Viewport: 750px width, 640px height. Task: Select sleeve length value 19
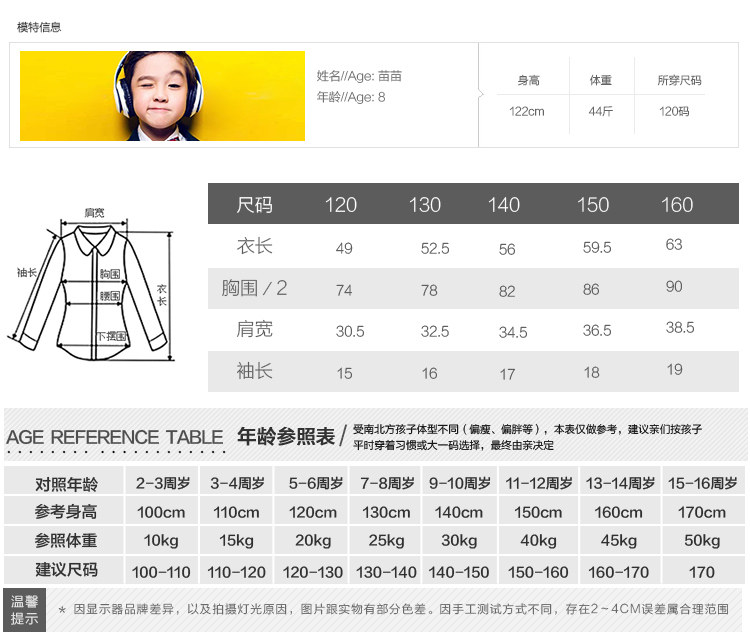tap(674, 370)
